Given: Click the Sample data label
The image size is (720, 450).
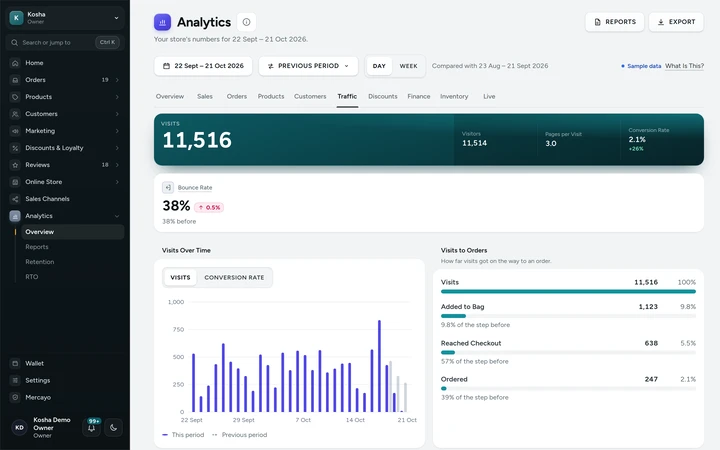Looking at the screenshot, I should click(644, 66).
